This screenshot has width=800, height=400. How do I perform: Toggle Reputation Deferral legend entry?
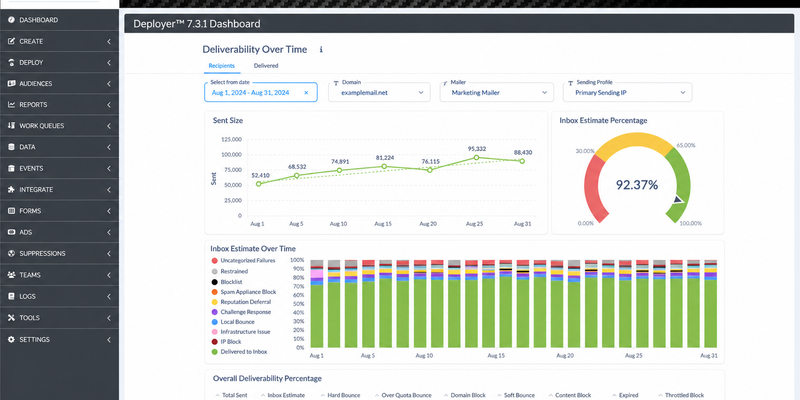(x=241, y=302)
